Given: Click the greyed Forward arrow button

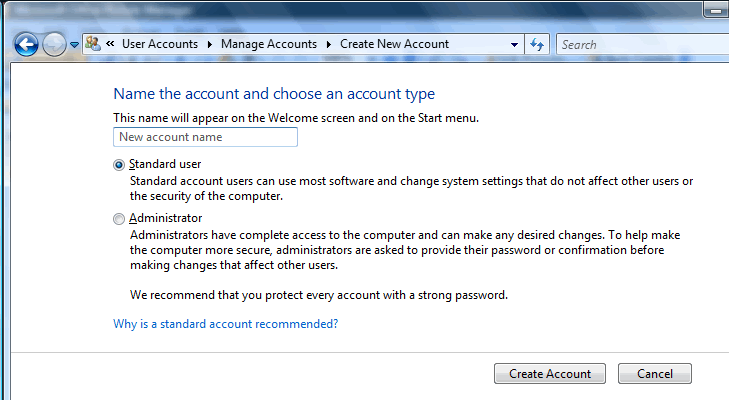Looking at the screenshot, I should coord(54,44).
